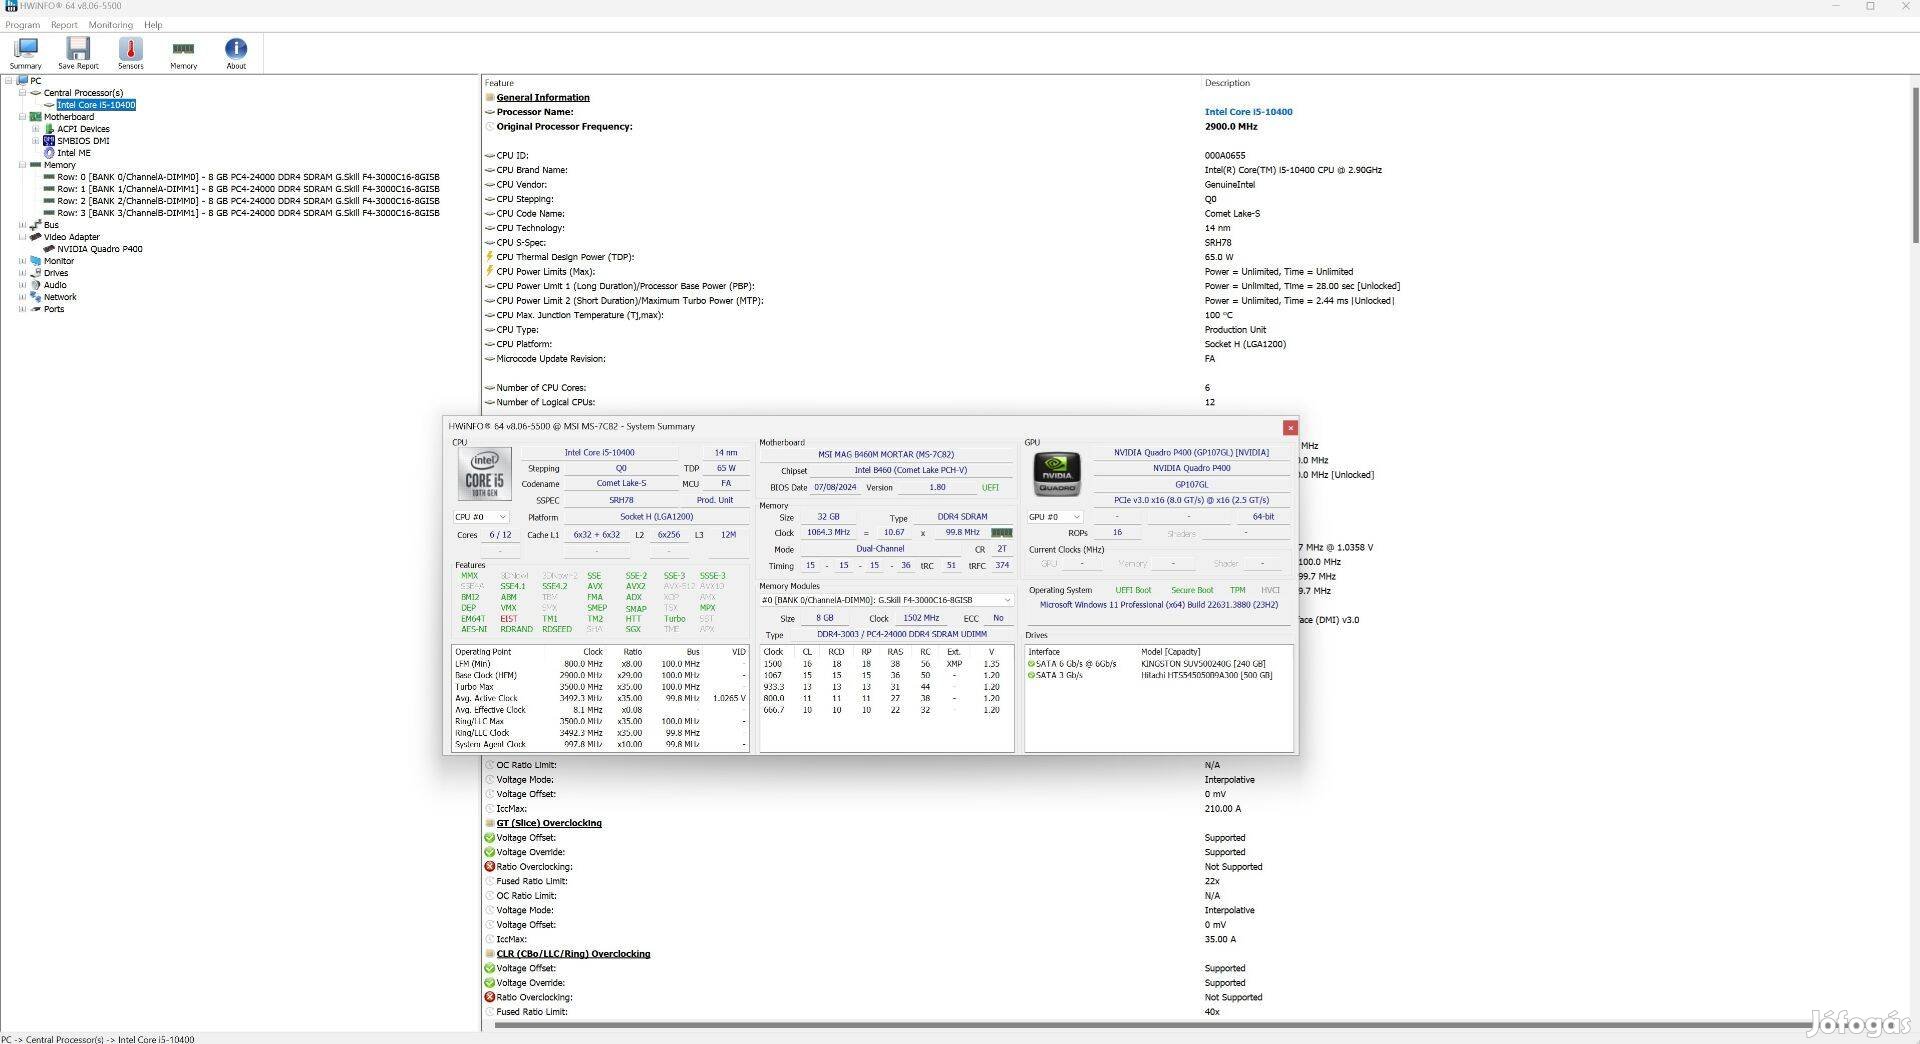
Task: Click the Turbo Max operating point row
Action: (600, 687)
